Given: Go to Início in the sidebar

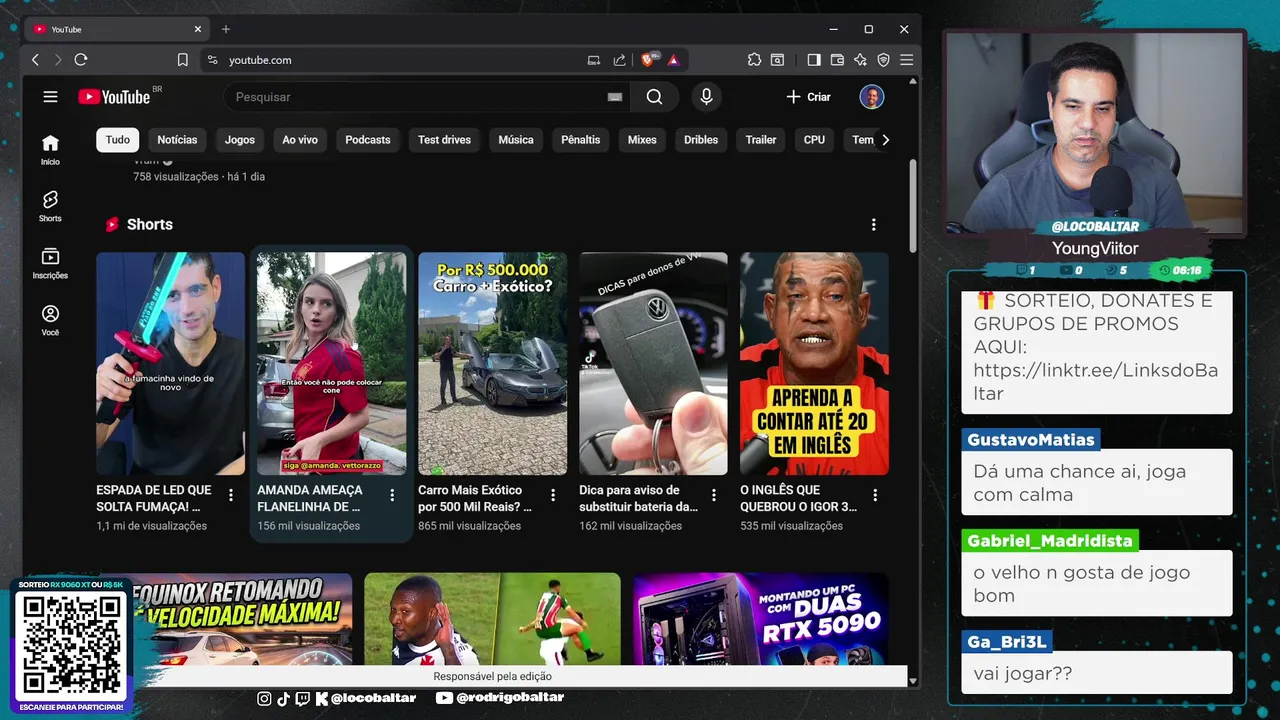Looking at the screenshot, I should point(50,149).
